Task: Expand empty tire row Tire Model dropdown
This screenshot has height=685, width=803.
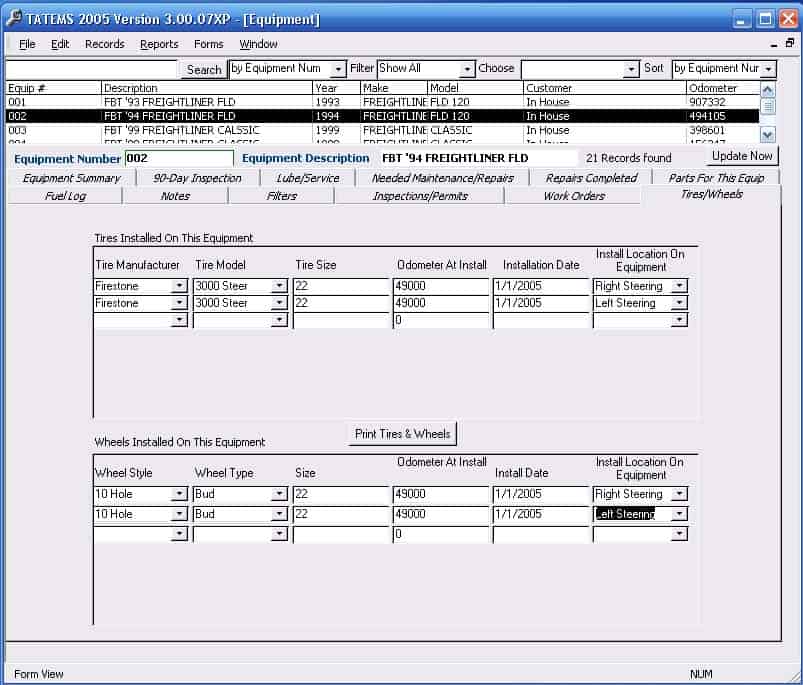Action: [x=279, y=320]
